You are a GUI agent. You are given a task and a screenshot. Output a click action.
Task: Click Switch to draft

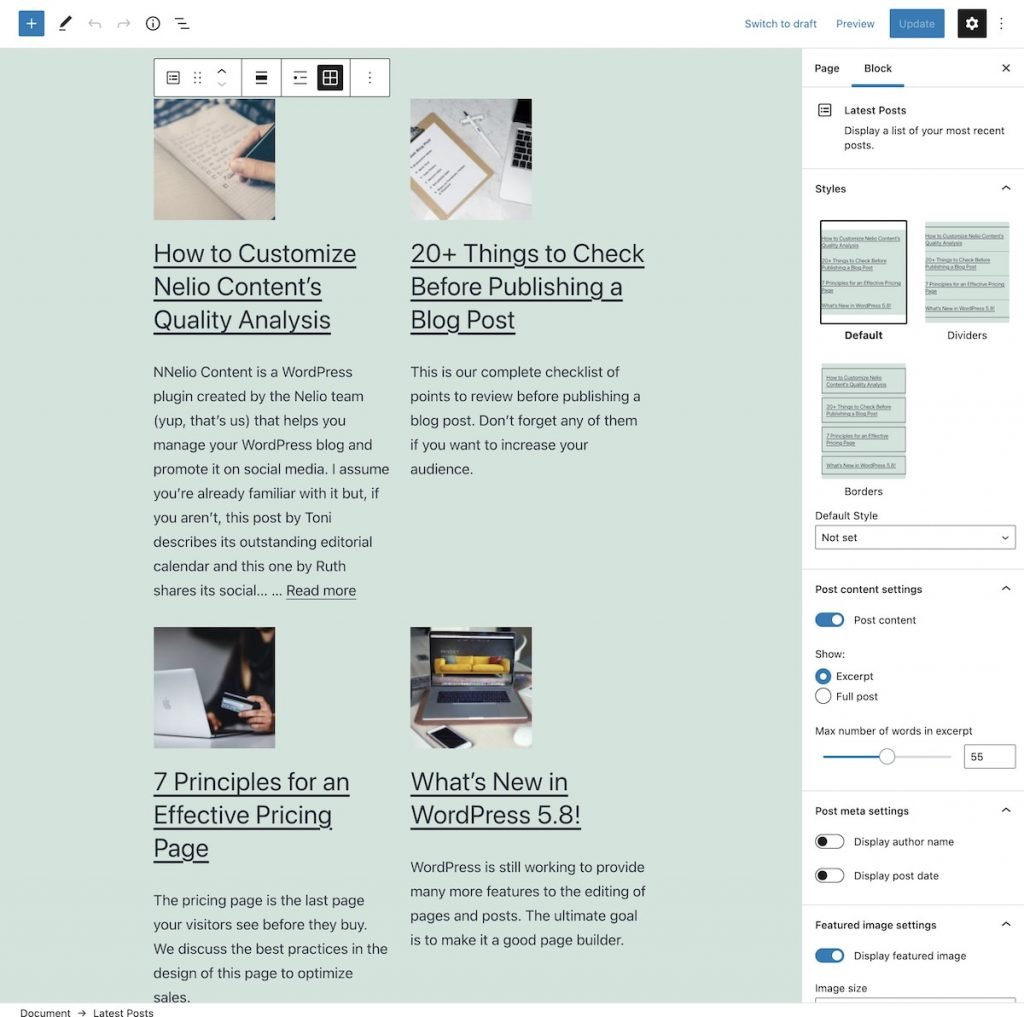click(x=780, y=24)
